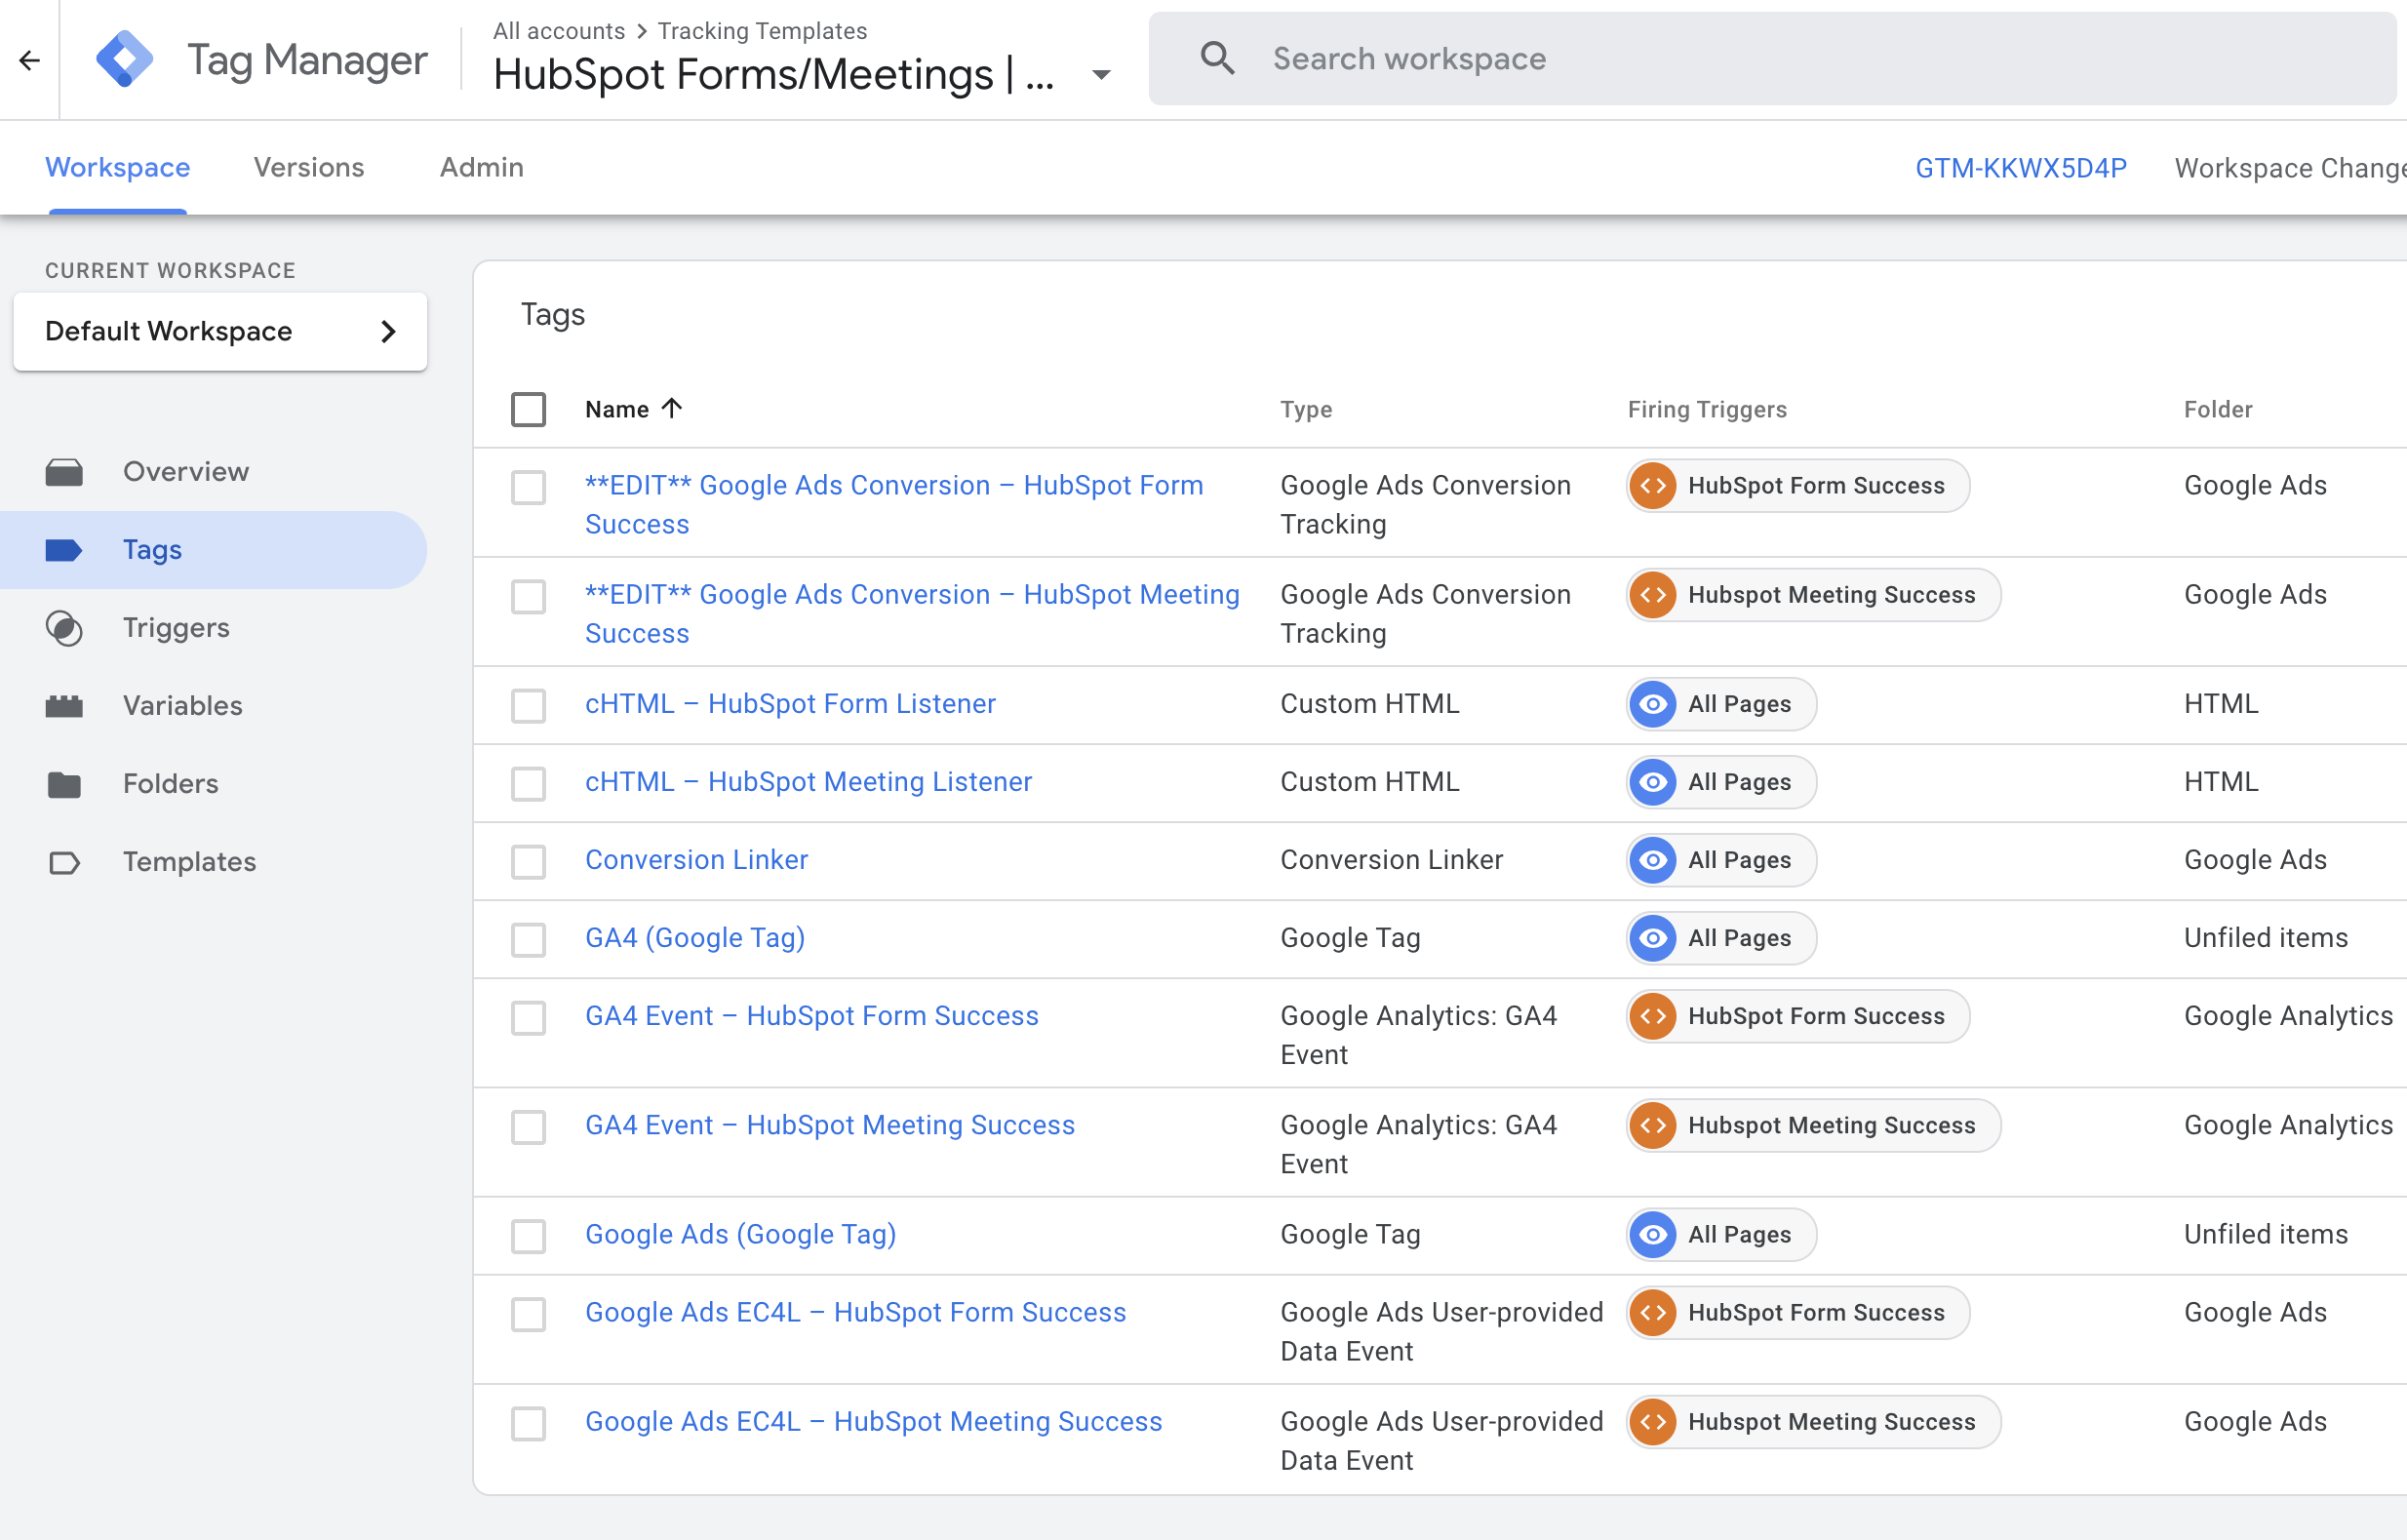Click eye icon in GA4 (Google Tag) row
This screenshot has height=1540, width=2407.
click(1653, 938)
